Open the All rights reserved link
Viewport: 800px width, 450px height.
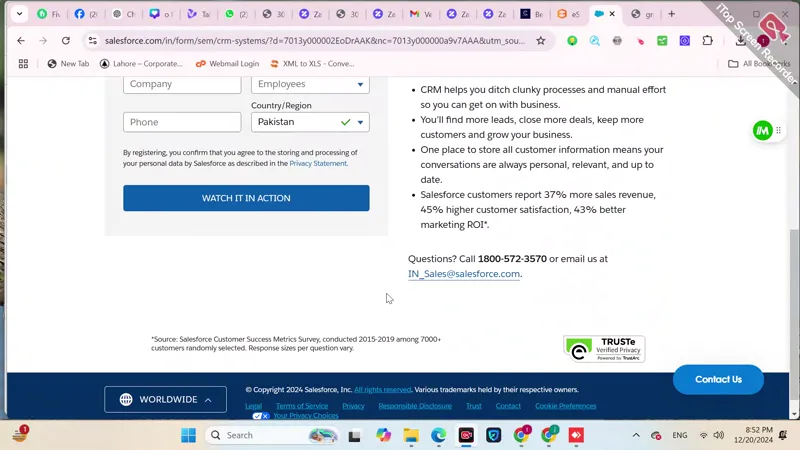(x=383, y=390)
